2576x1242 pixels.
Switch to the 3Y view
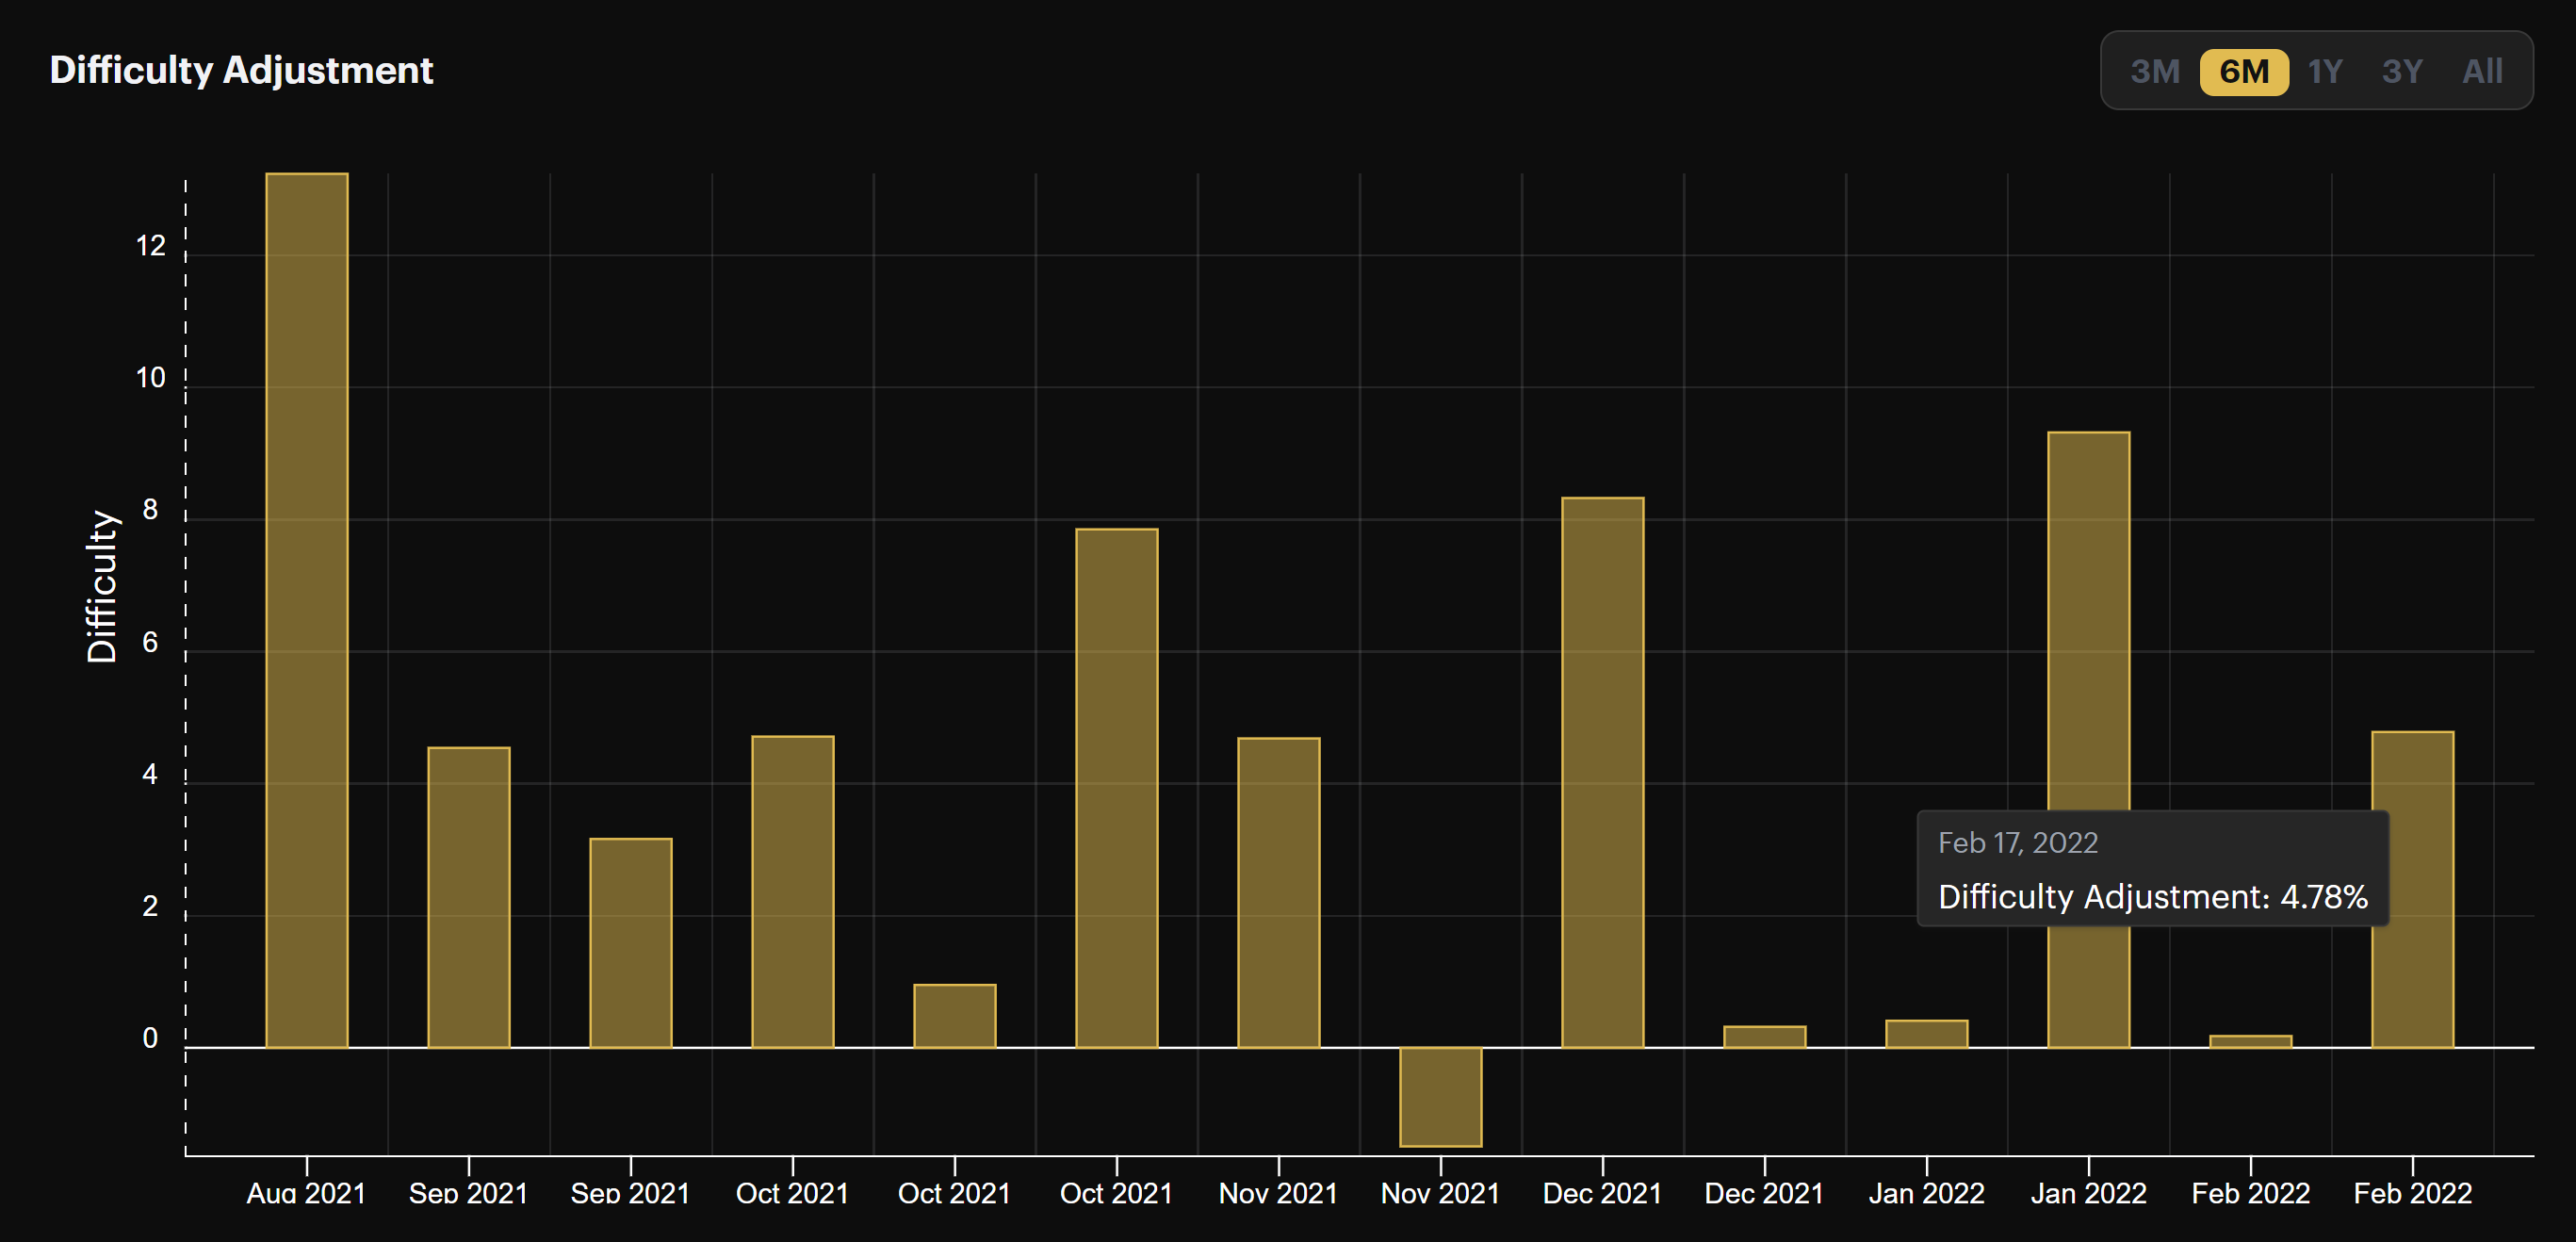[x=2402, y=70]
